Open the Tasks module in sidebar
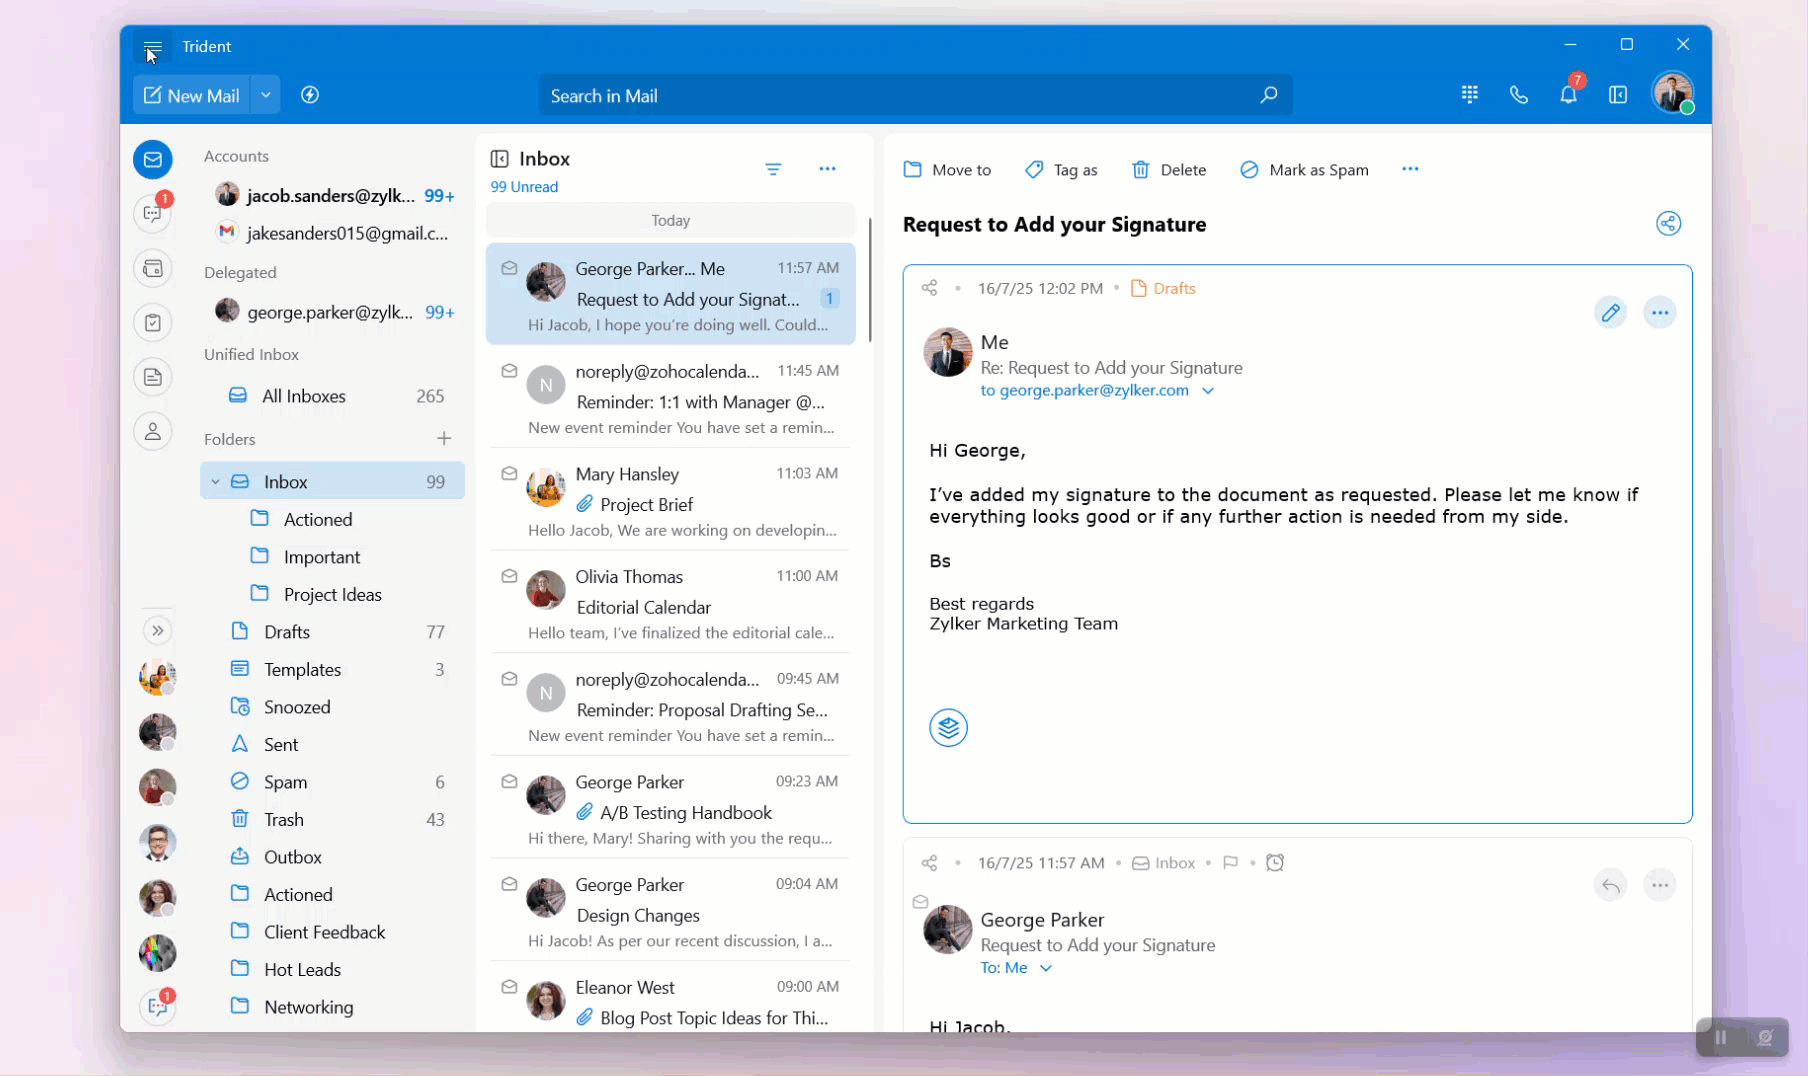Image resolution: width=1808 pixels, height=1076 pixels. point(153,322)
